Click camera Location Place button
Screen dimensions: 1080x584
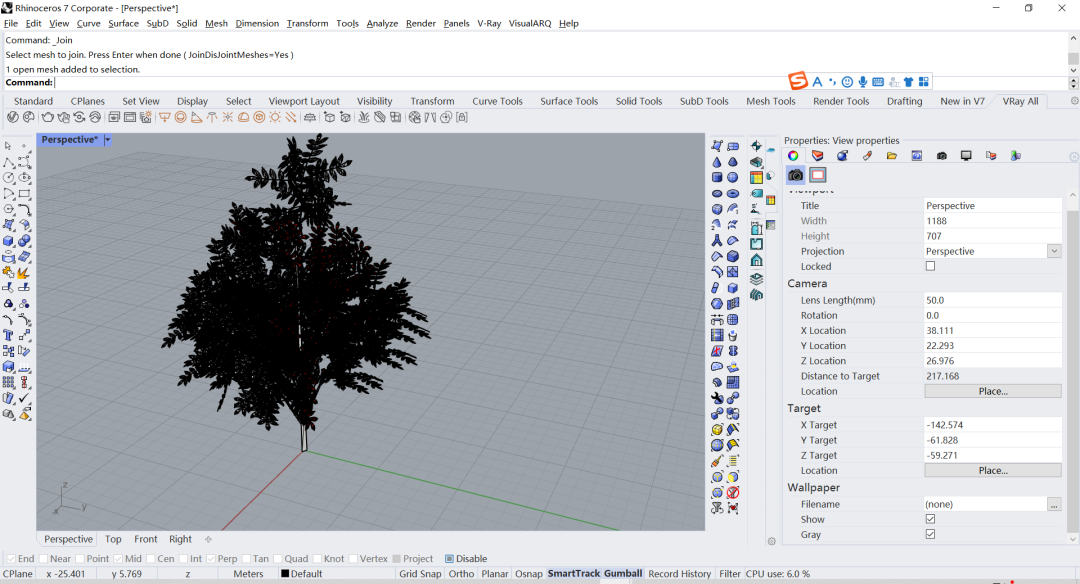[993, 391]
